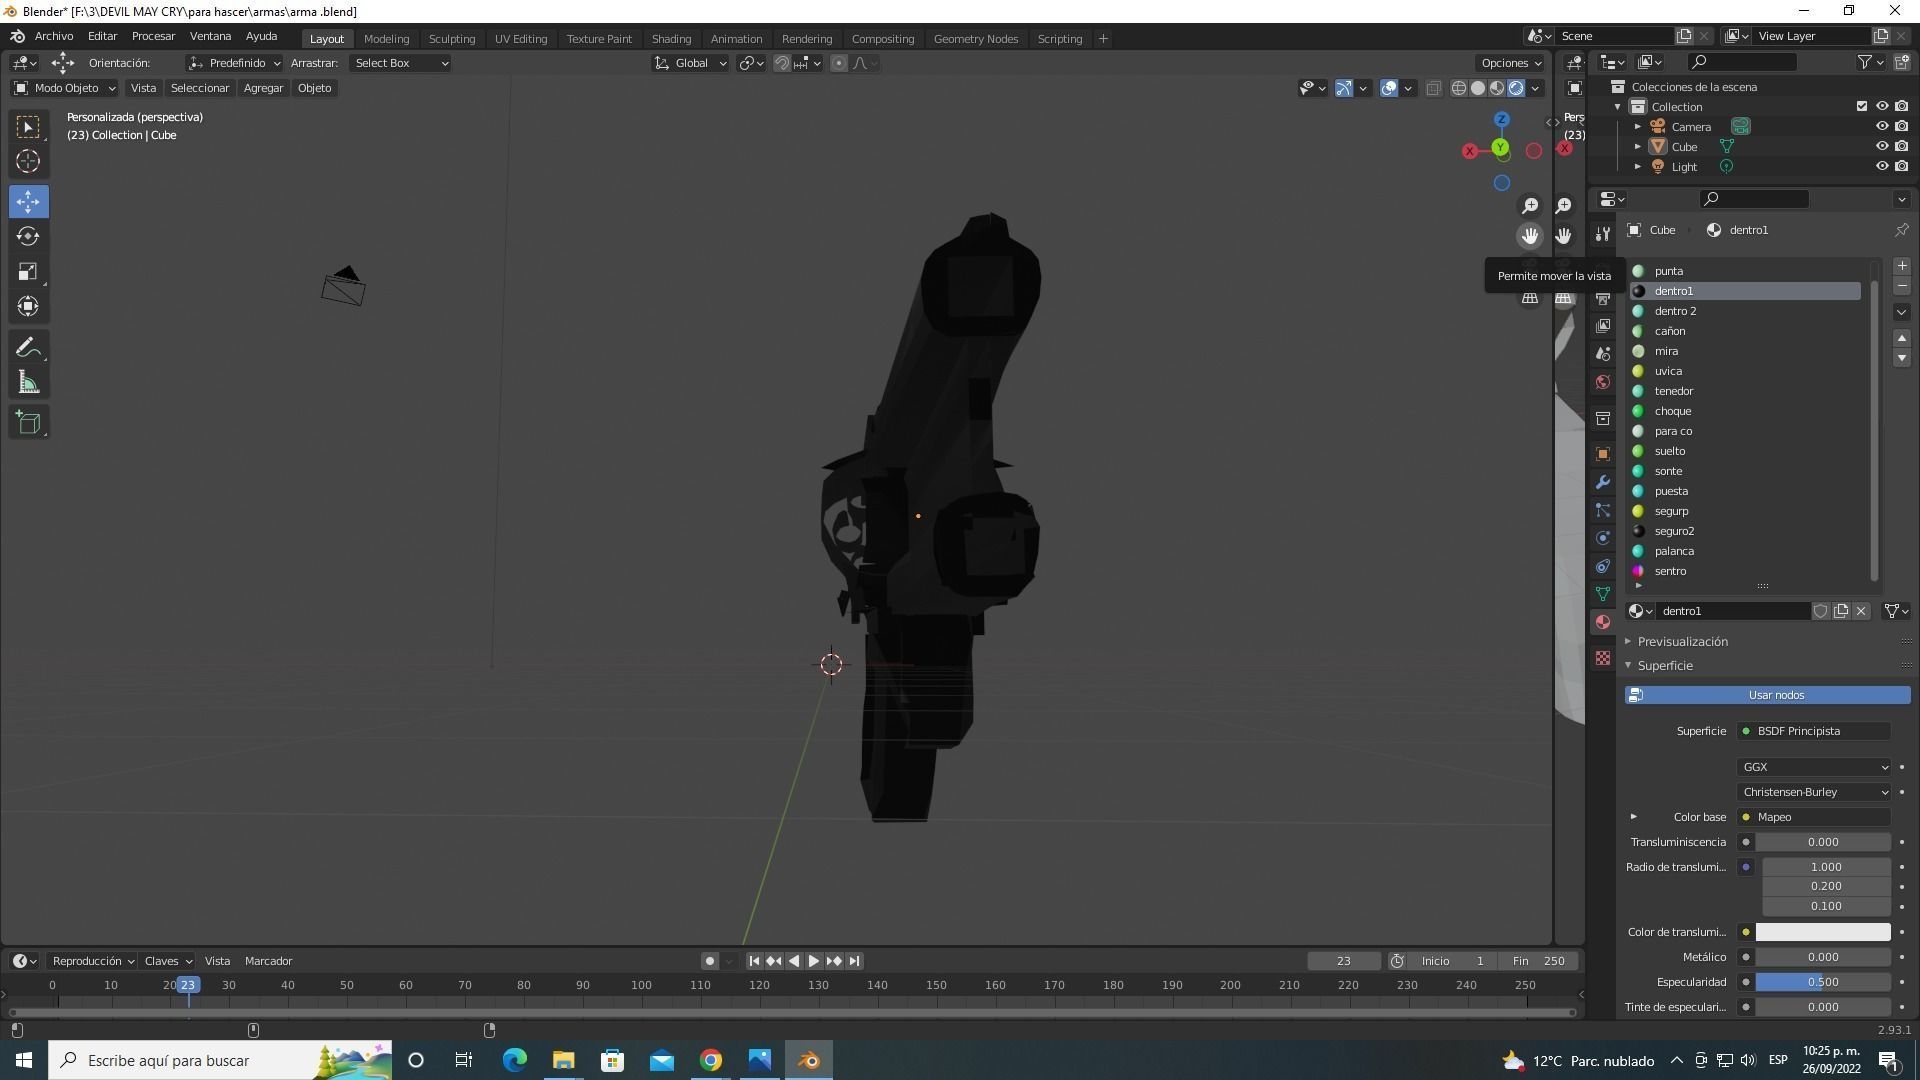Image resolution: width=1920 pixels, height=1080 pixels.
Task: Move material slot up
Action: 1902,338
